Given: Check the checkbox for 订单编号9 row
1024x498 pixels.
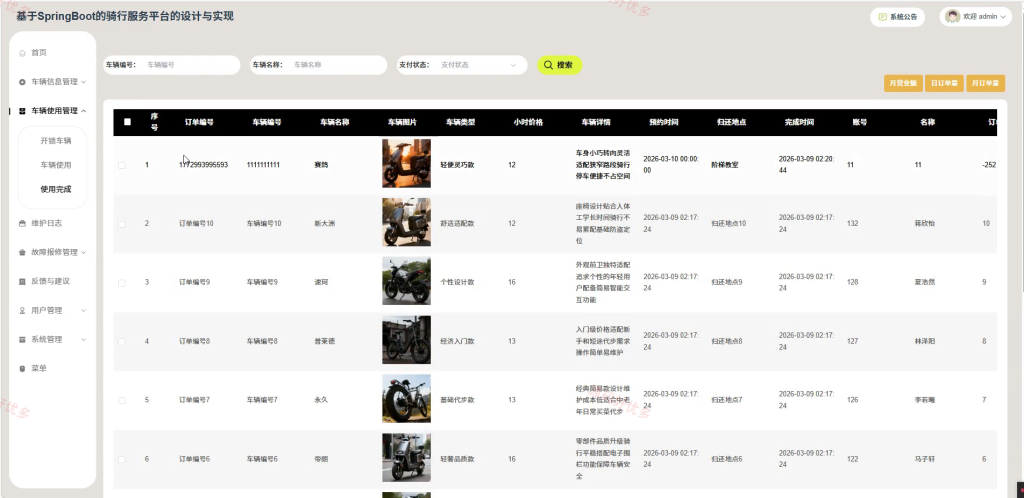Looking at the screenshot, I should 121,283.
